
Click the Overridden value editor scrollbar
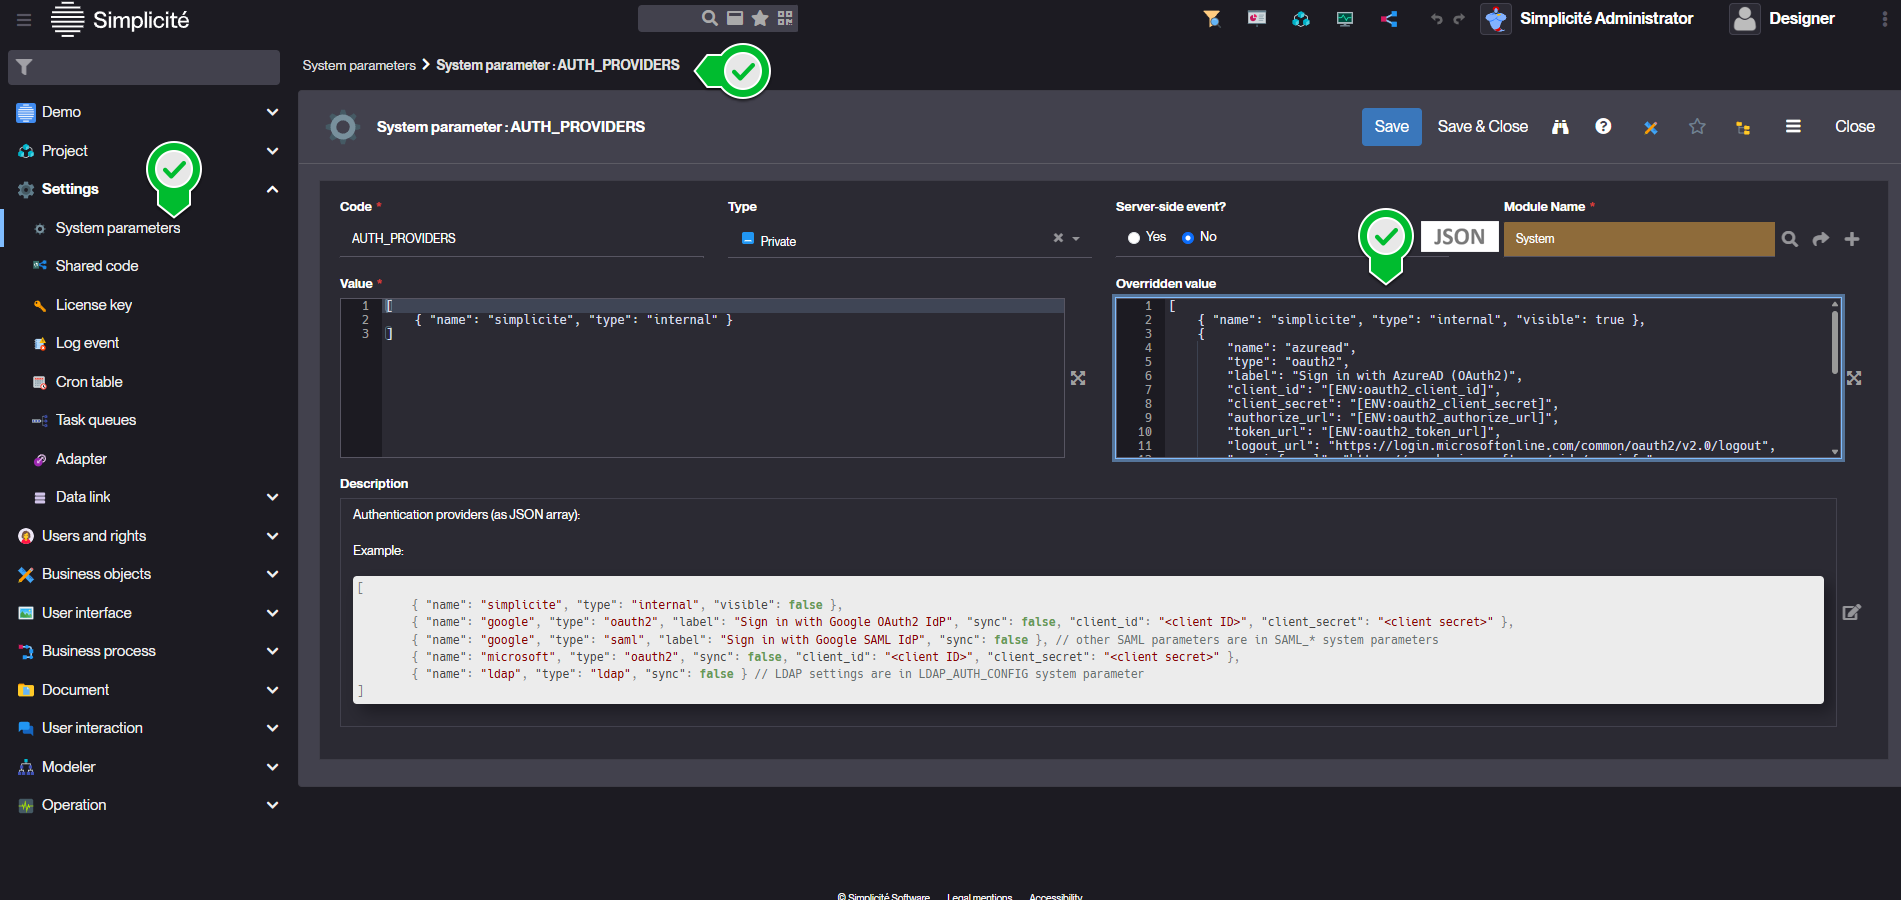tap(1834, 343)
